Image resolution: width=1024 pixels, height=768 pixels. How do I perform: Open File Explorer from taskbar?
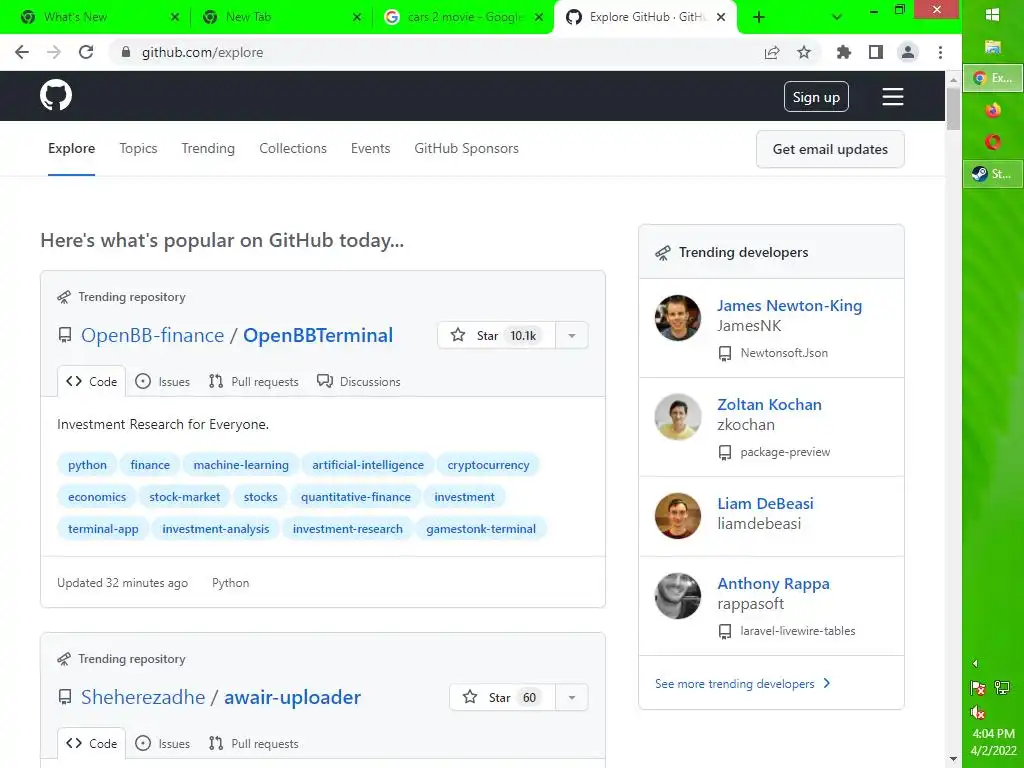click(993, 46)
